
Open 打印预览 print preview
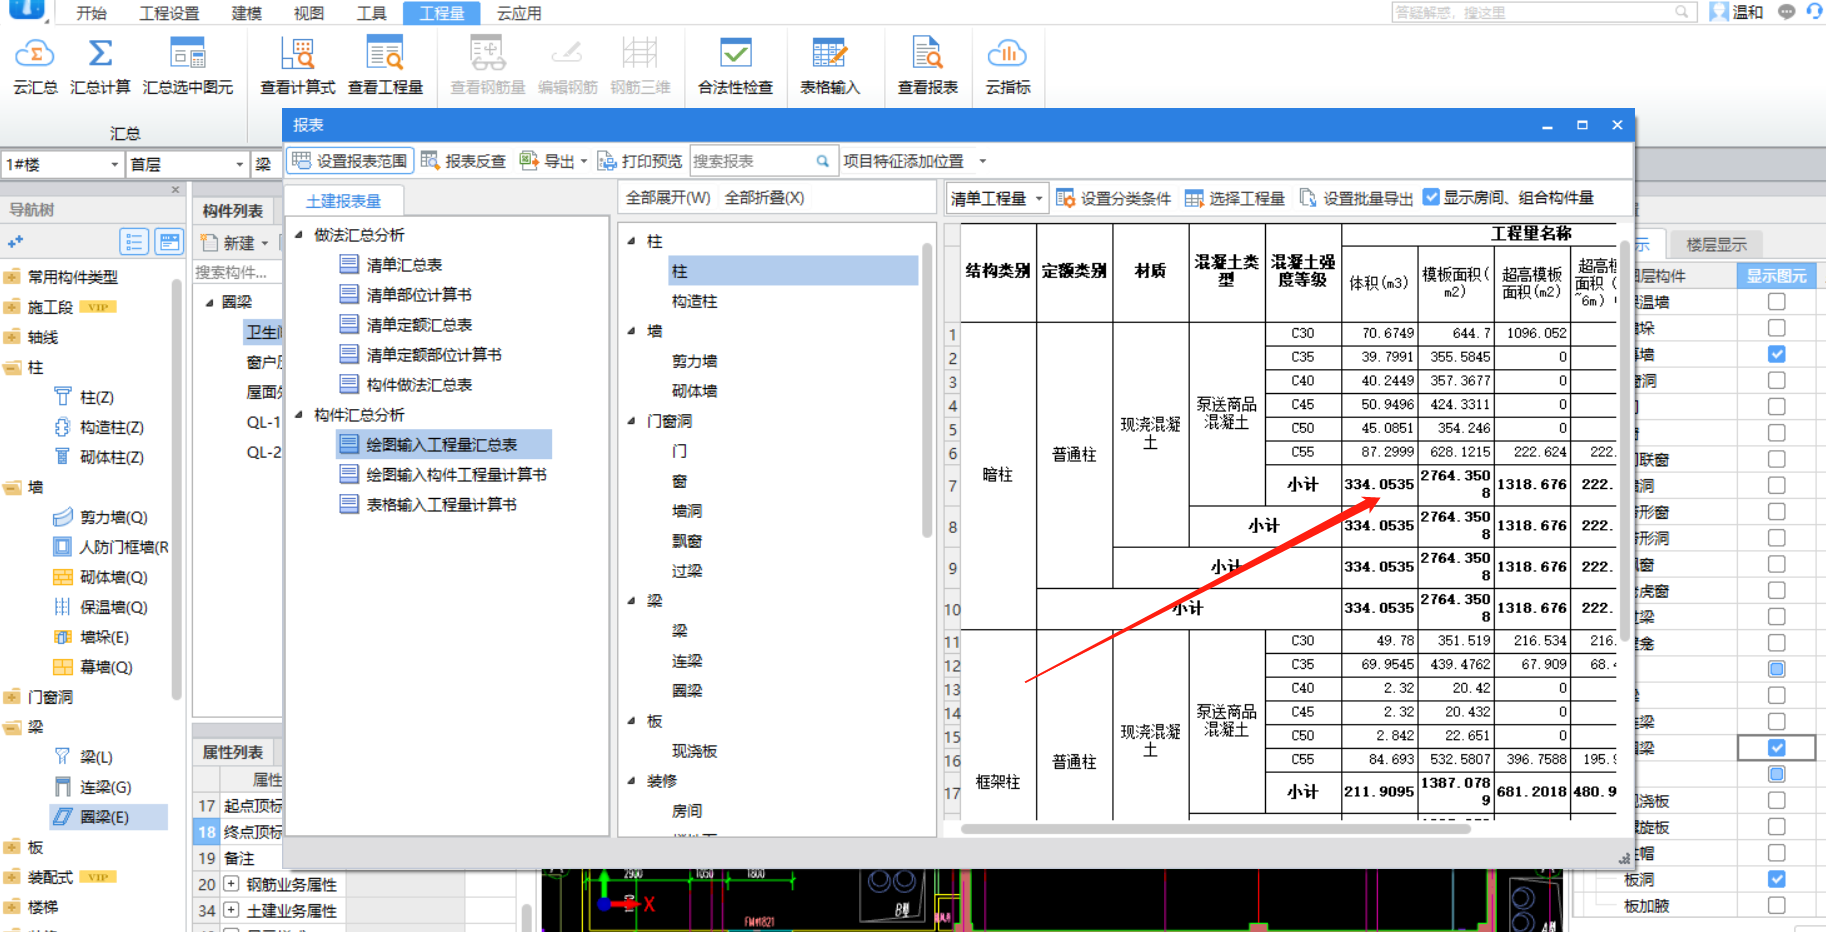click(x=639, y=161)
